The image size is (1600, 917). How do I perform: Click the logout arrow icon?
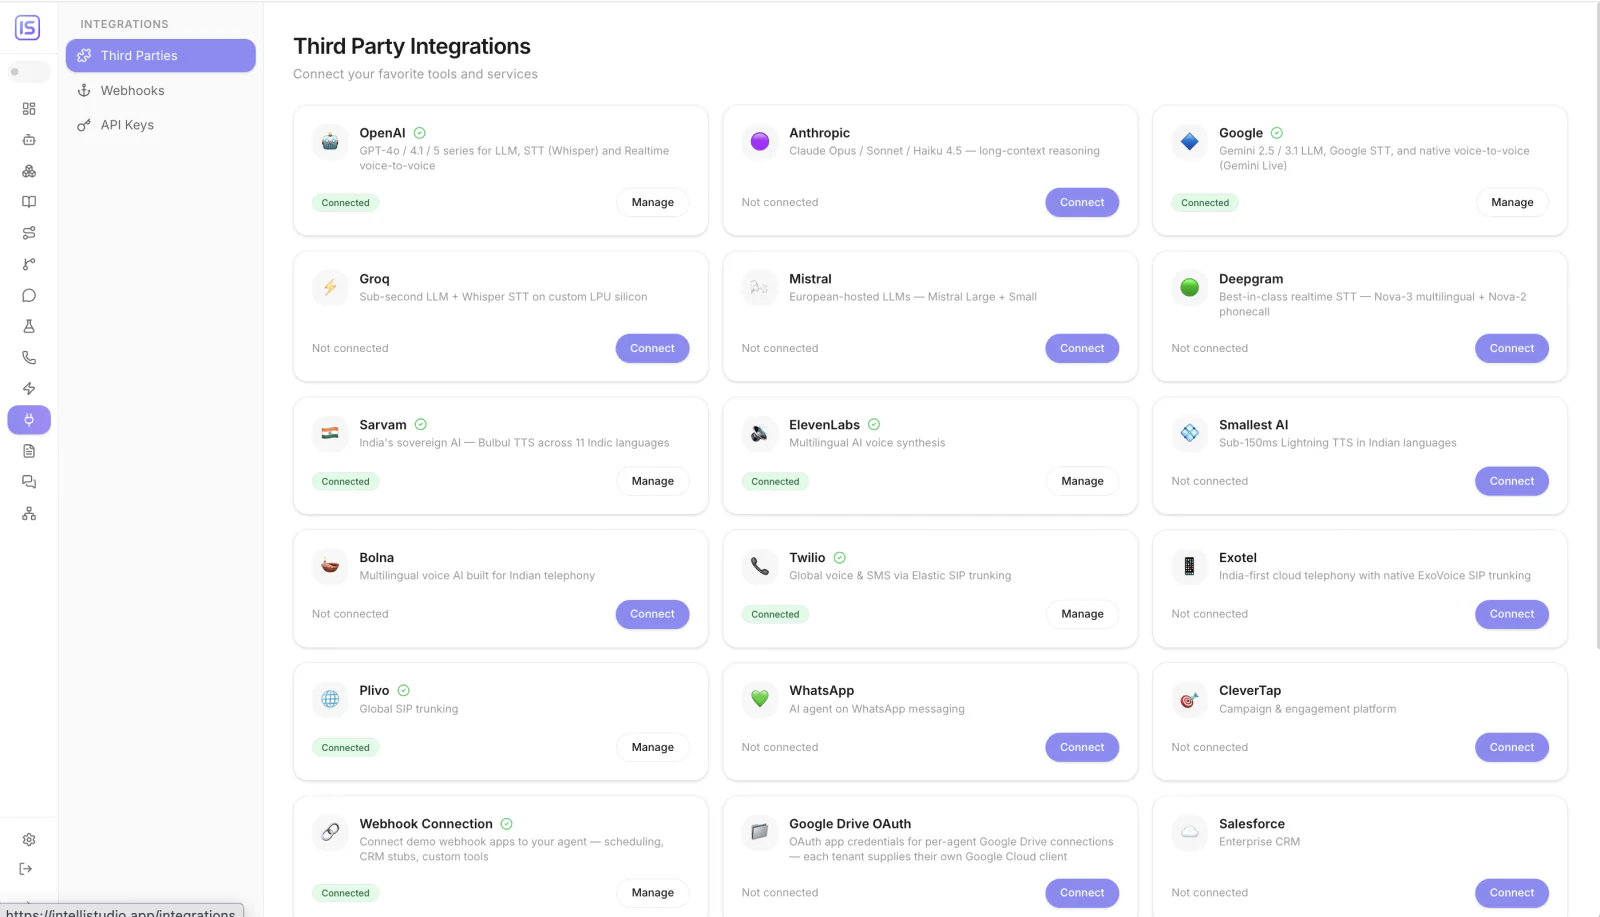pos(26,869)
